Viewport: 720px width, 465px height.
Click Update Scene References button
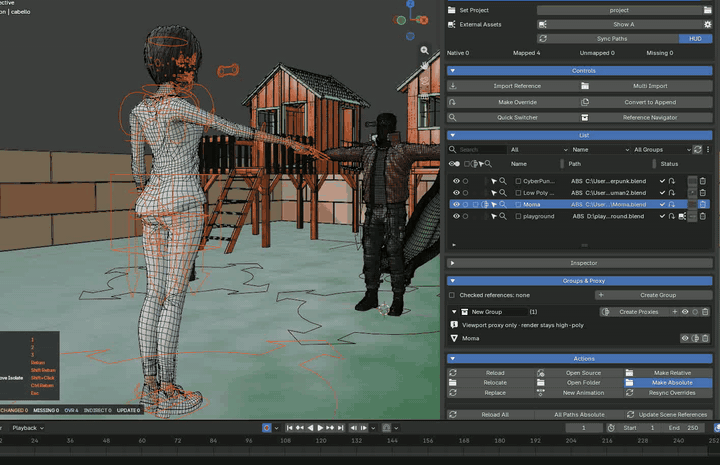click(668, 415)
